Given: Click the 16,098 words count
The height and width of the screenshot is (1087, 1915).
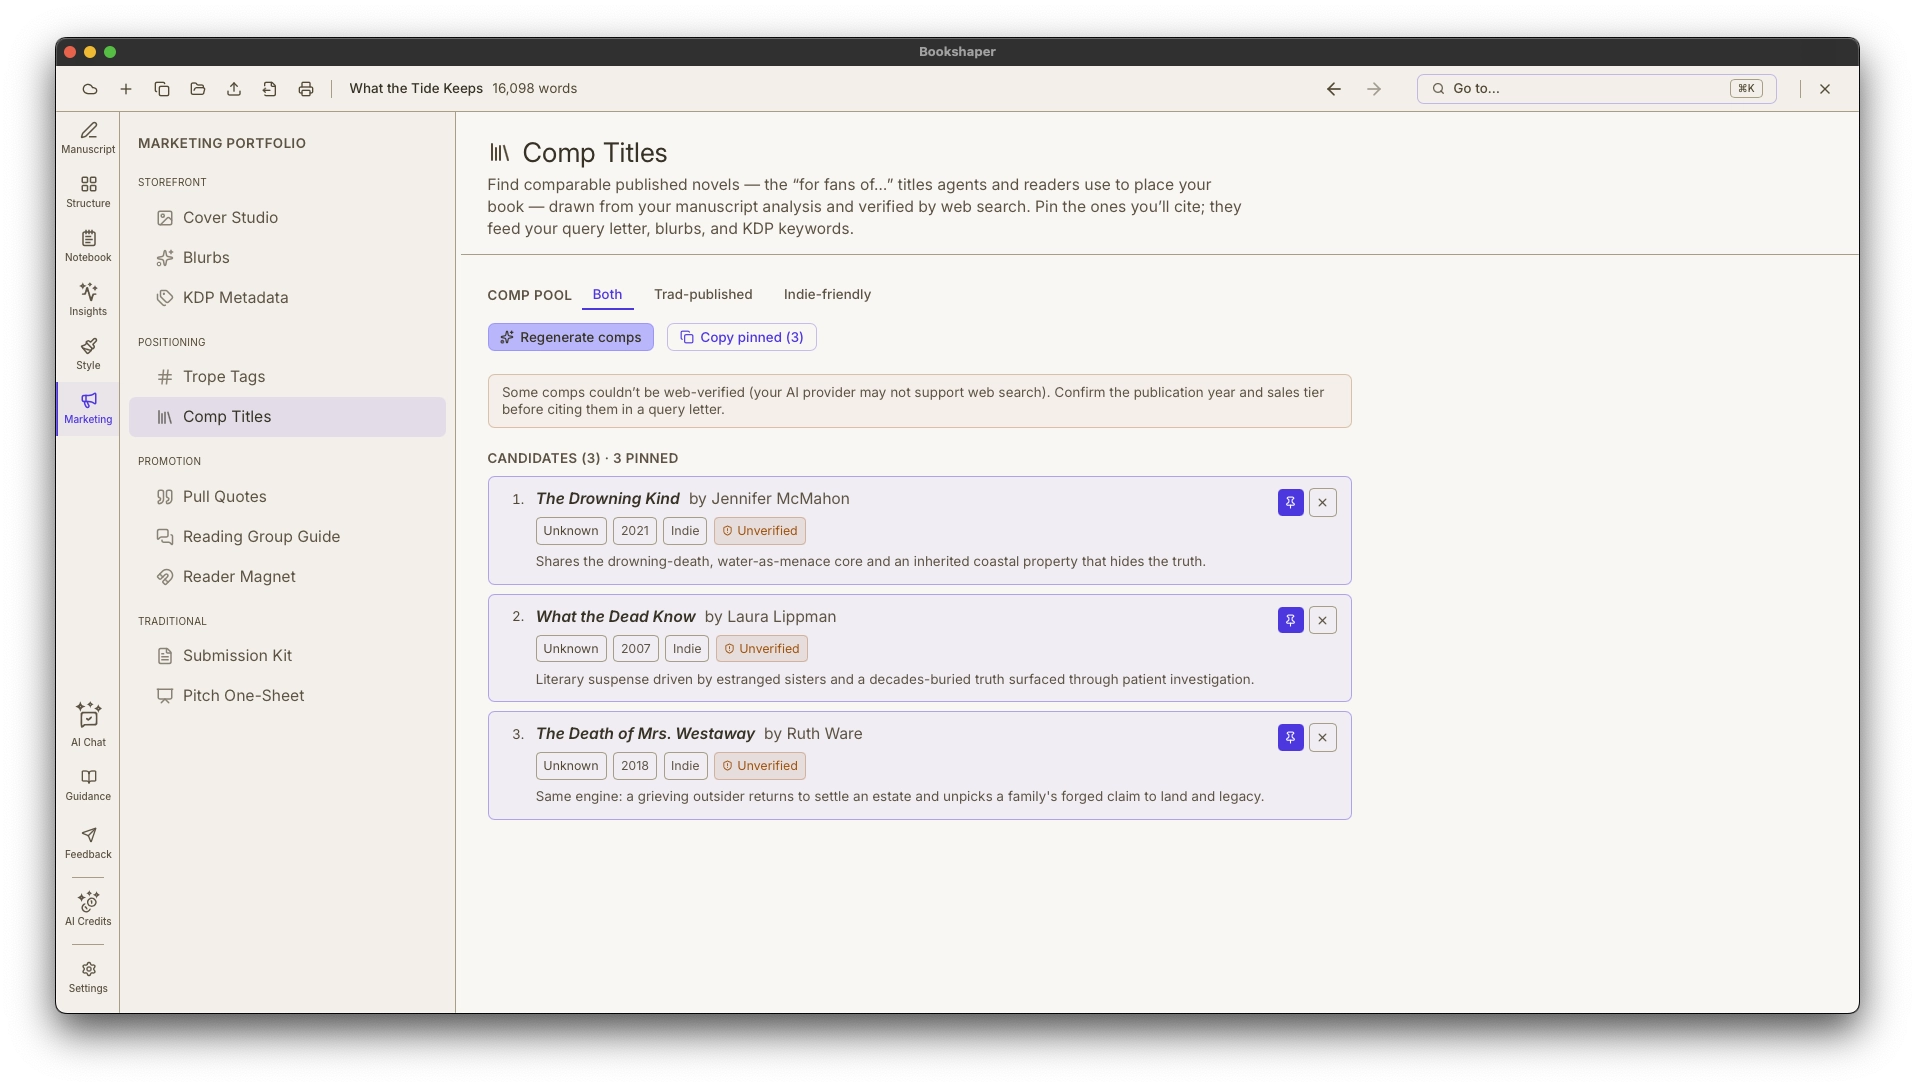Looking at the screenshot, I should coord(534,89).
